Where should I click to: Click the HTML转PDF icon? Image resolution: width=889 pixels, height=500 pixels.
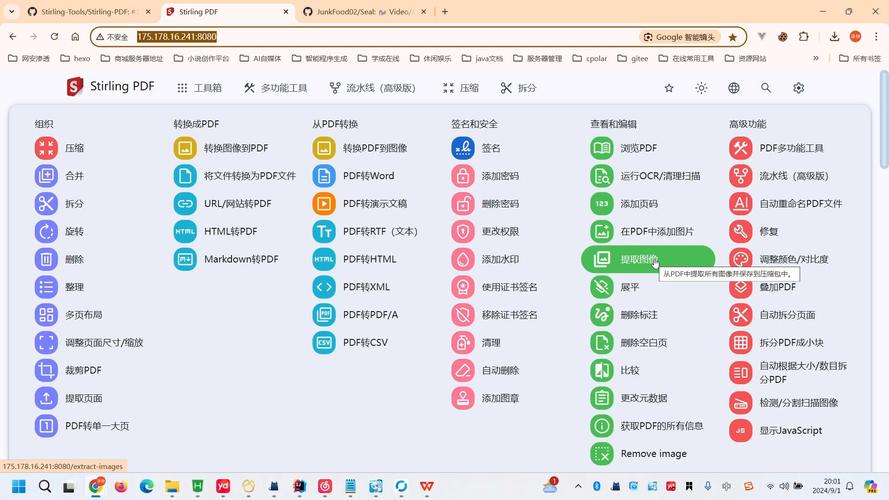pyautogui.click(x=185, y=231)
